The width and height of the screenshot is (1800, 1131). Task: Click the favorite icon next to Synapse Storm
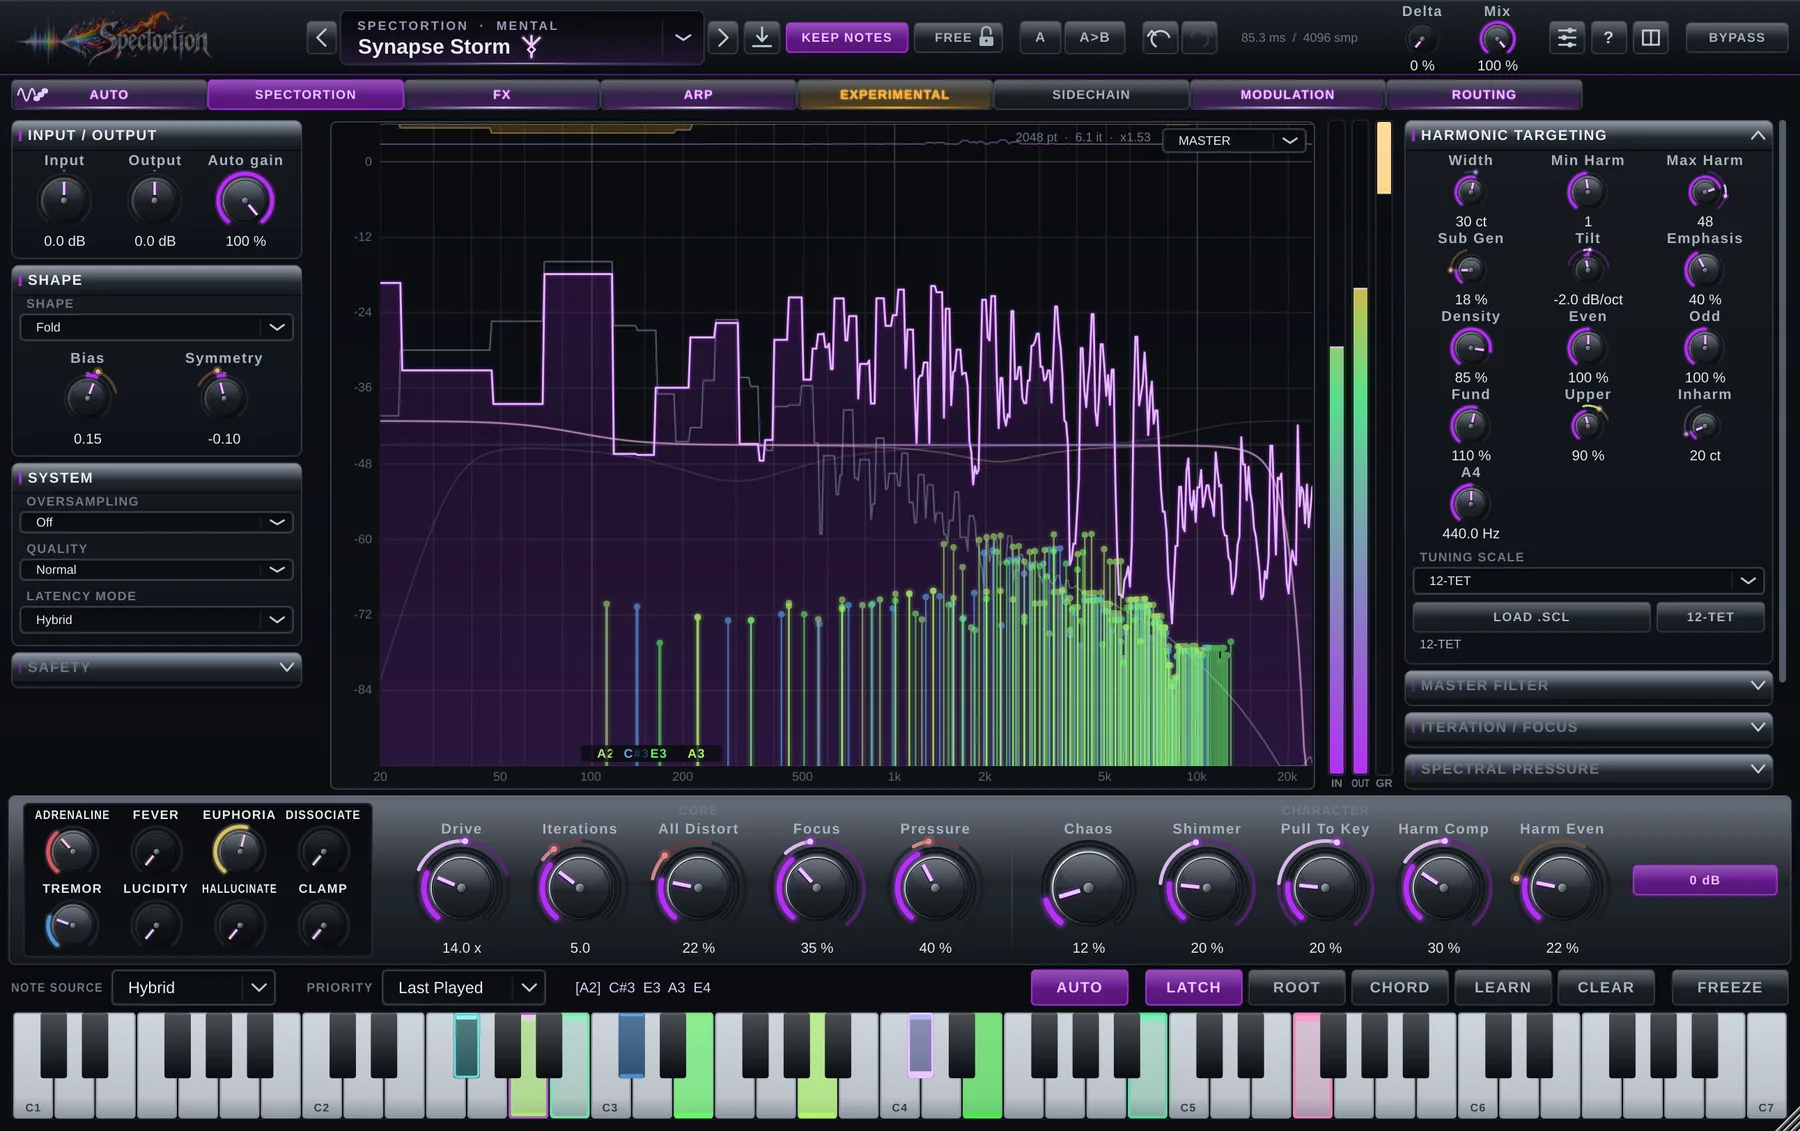532,47
